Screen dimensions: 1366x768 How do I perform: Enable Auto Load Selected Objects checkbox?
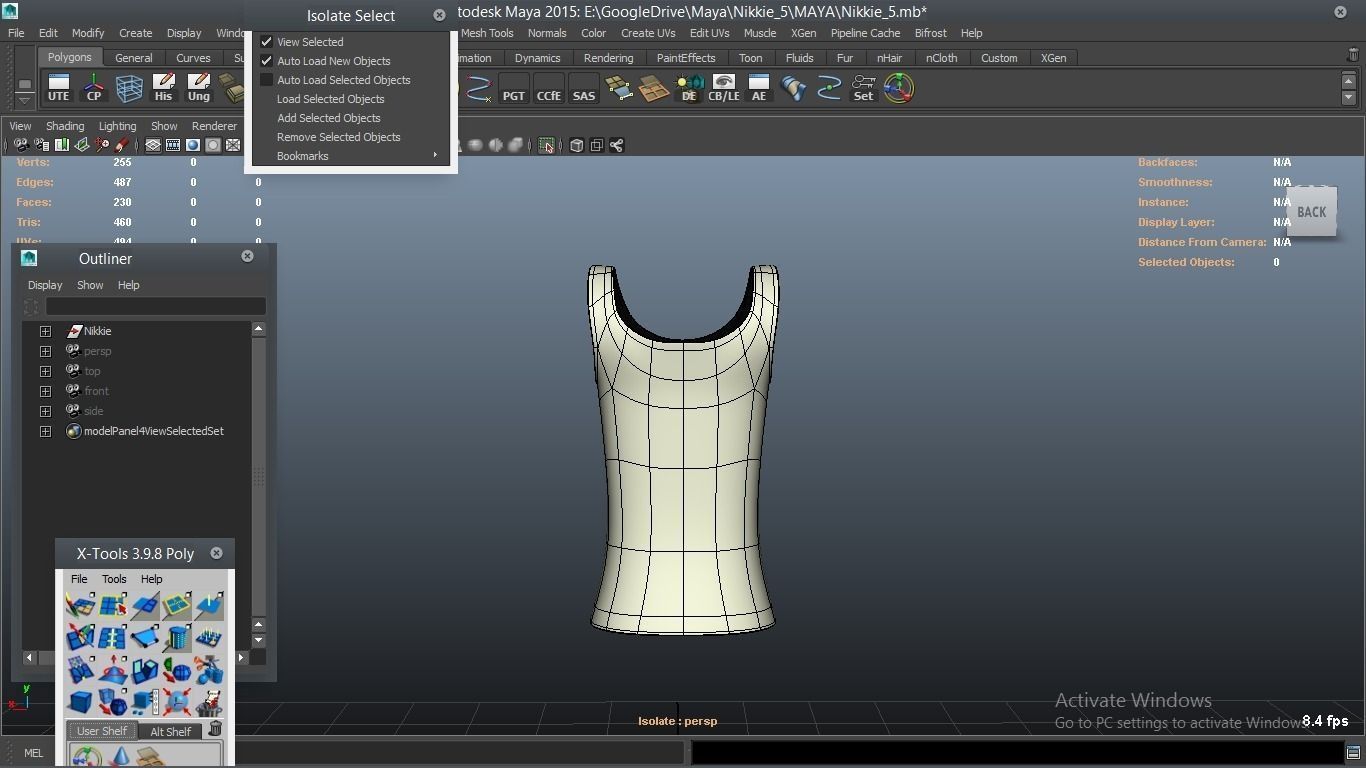pos(267,80)
